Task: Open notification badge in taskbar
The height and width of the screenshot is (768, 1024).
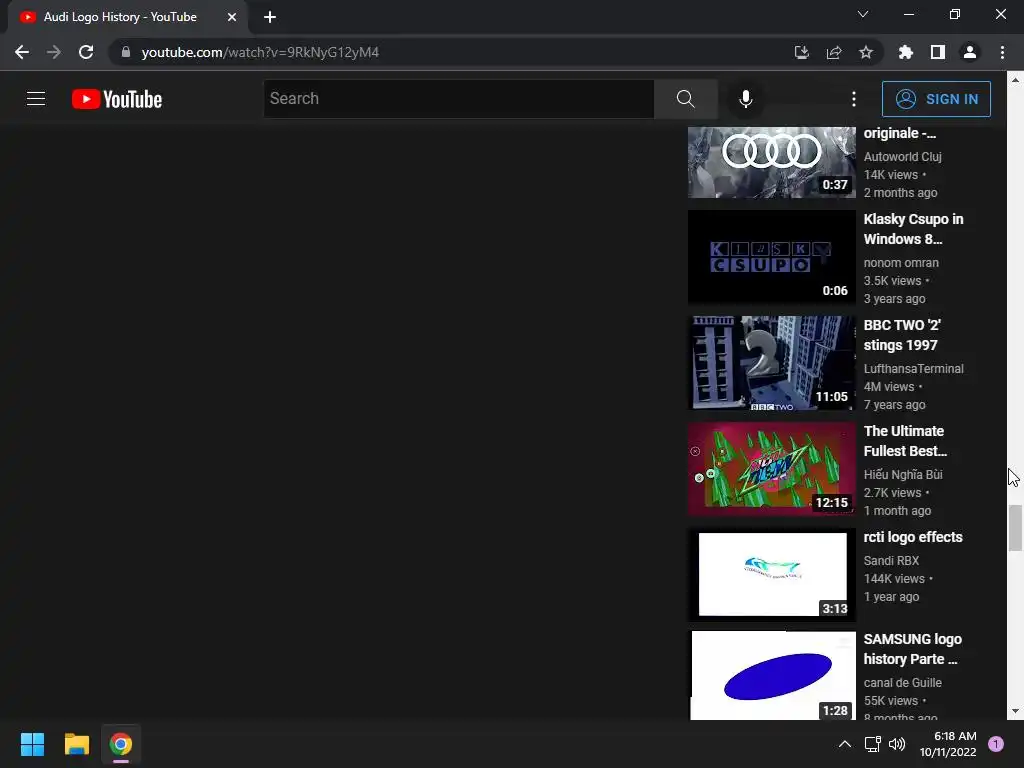Action: click(x=996, y=744)
